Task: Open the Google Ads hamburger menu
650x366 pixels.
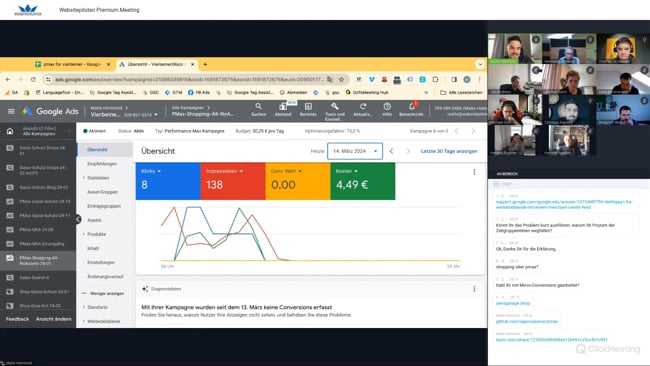Action: [x=11, y=111]
